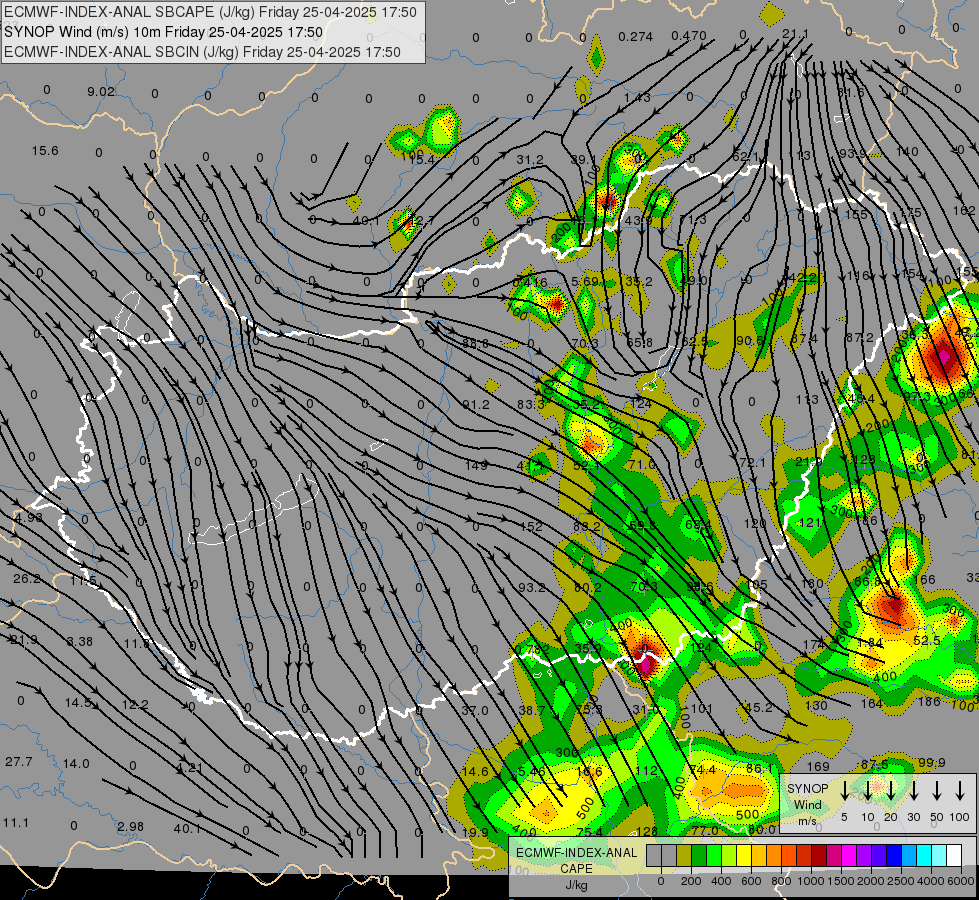The width and height of the screenshot is (979, 900).
Task: Click the SYNOP wind arrow labeled 10
Action: point(867,791)
